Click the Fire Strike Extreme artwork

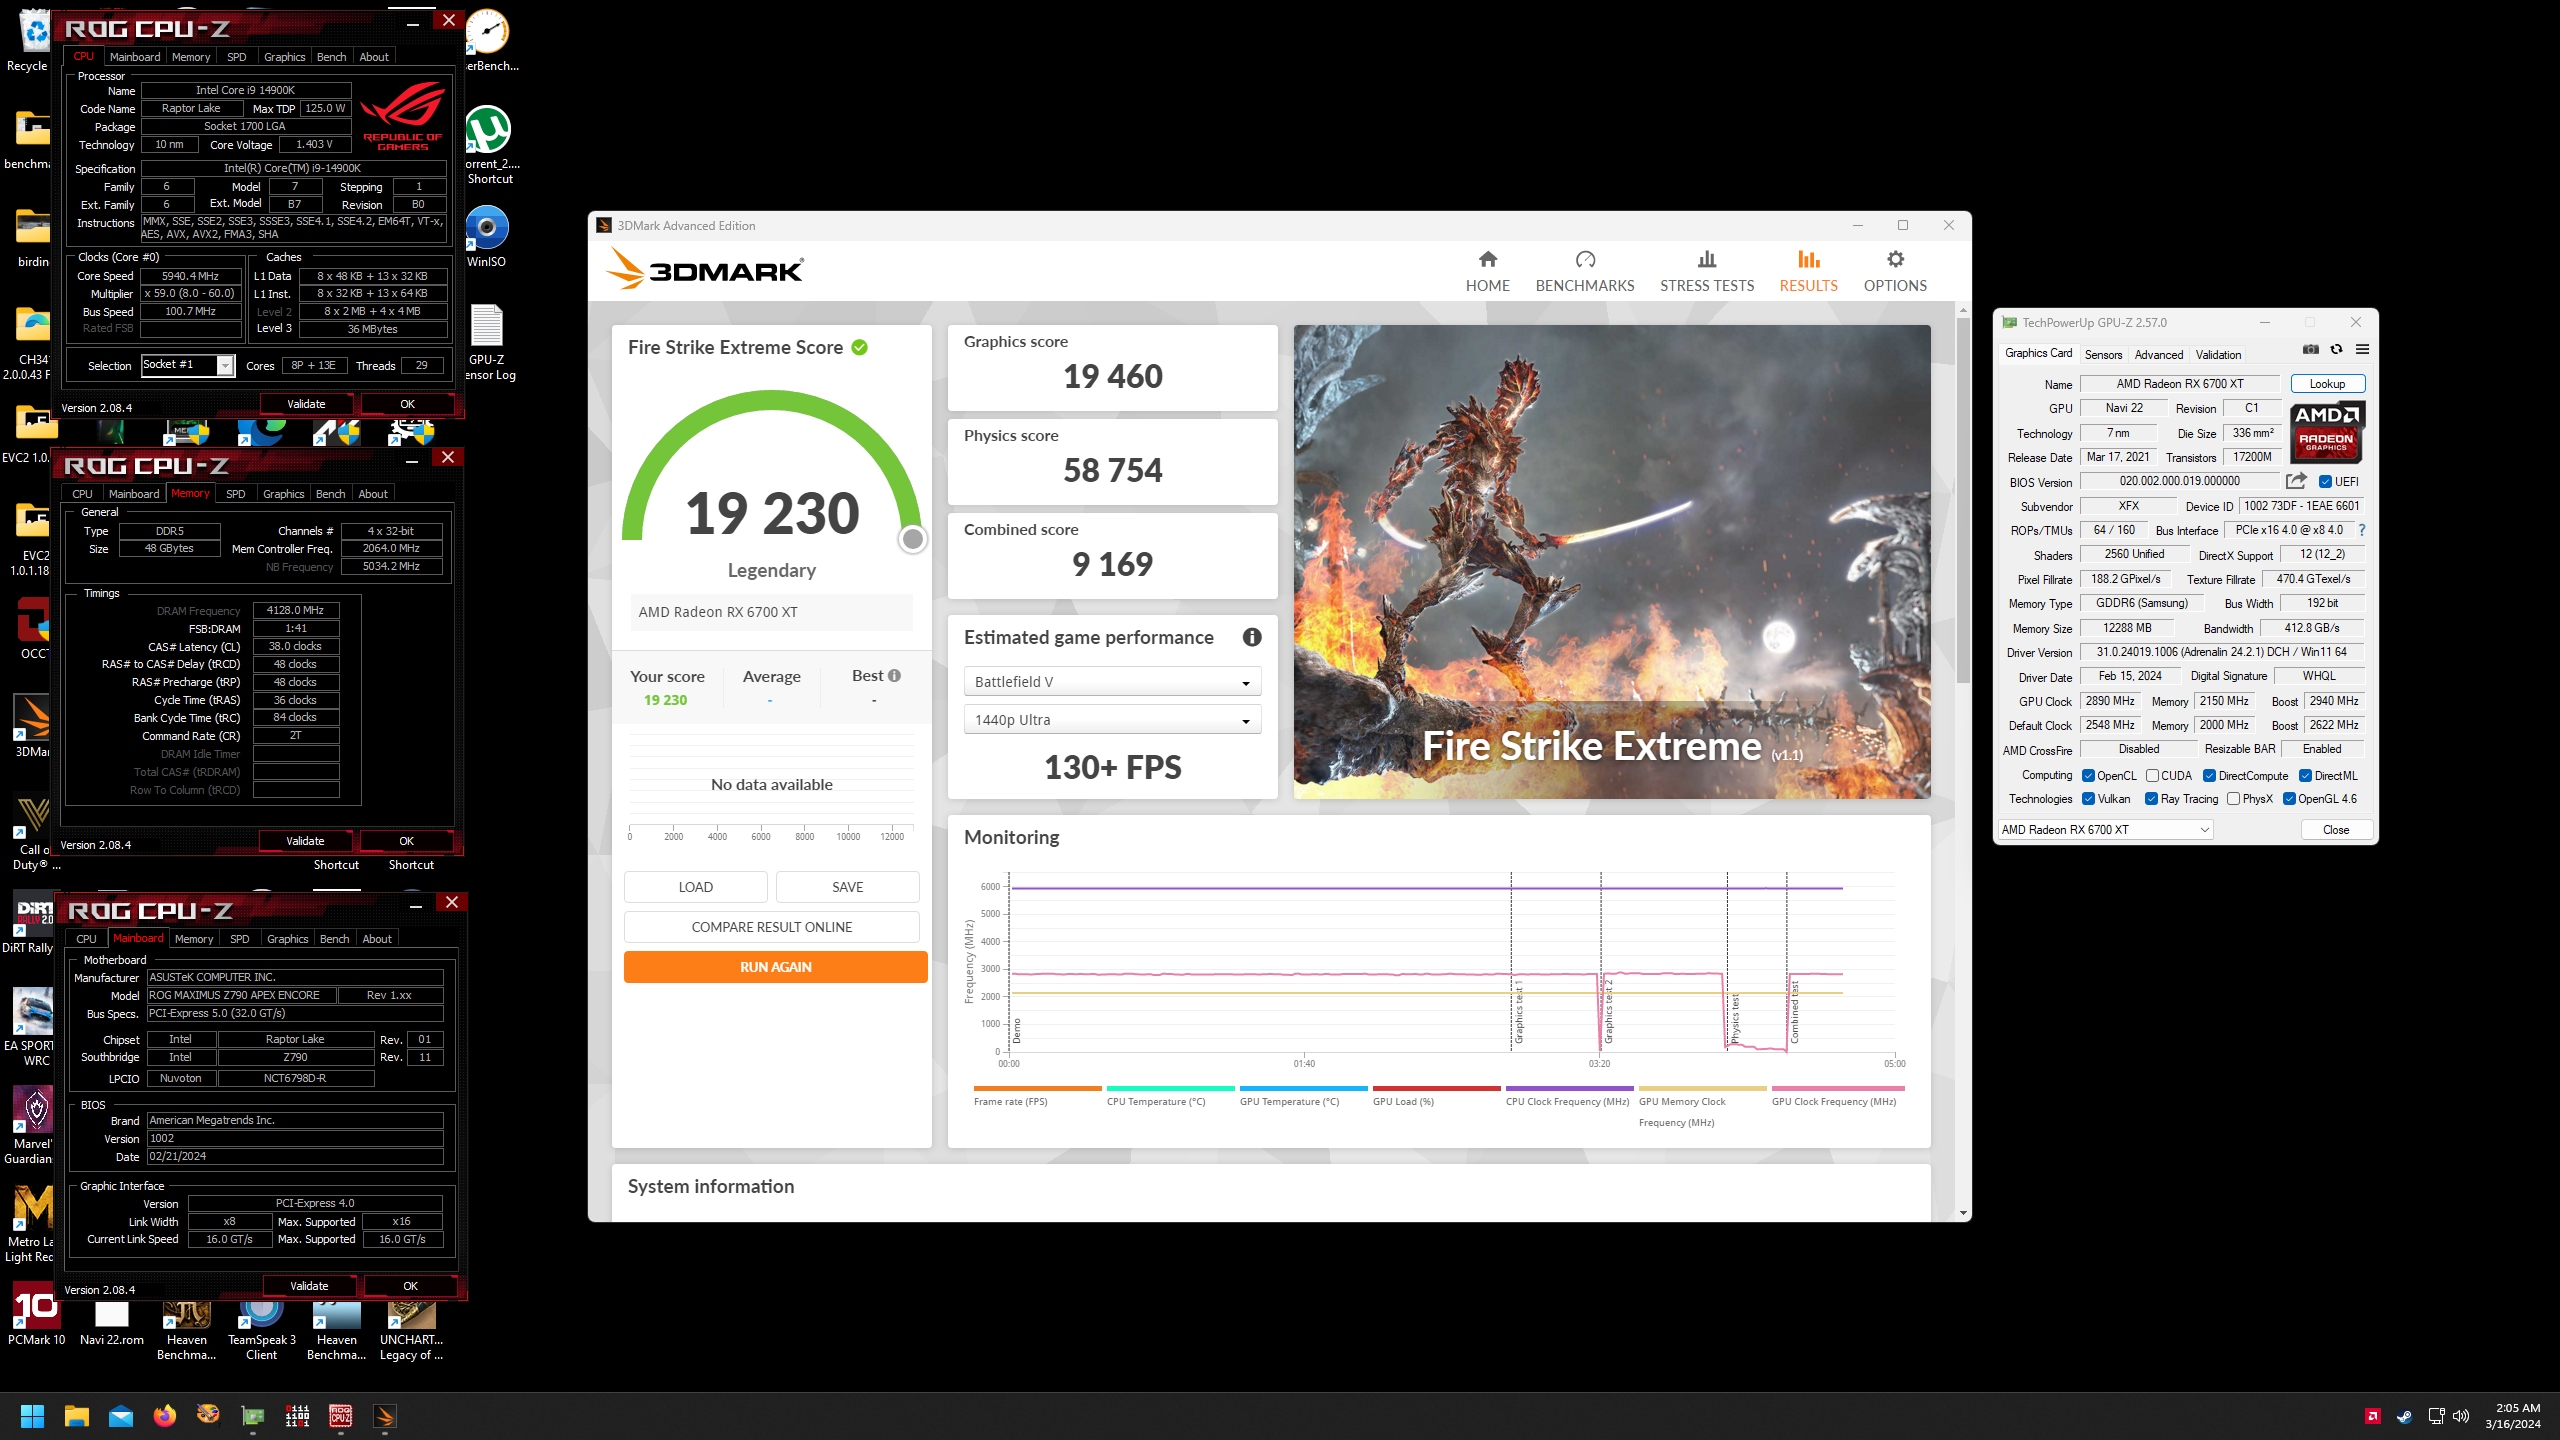point(1611,561)
